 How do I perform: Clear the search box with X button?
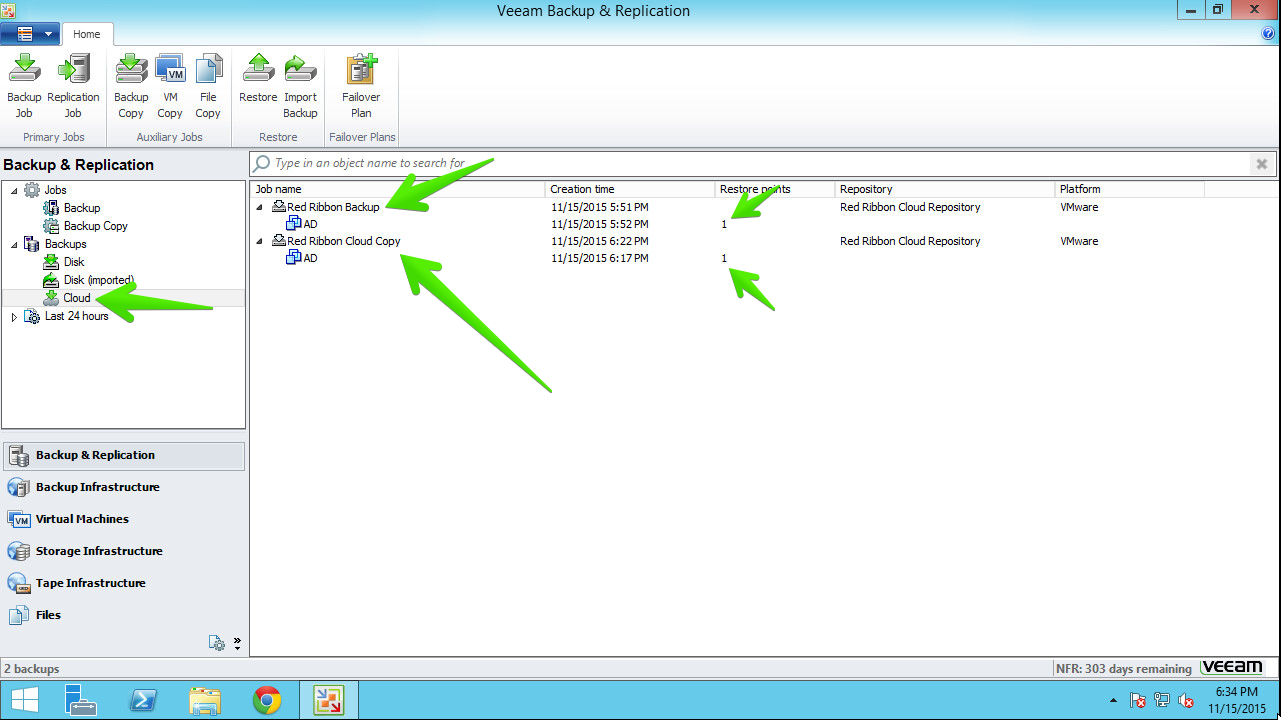click(1262, 164)
